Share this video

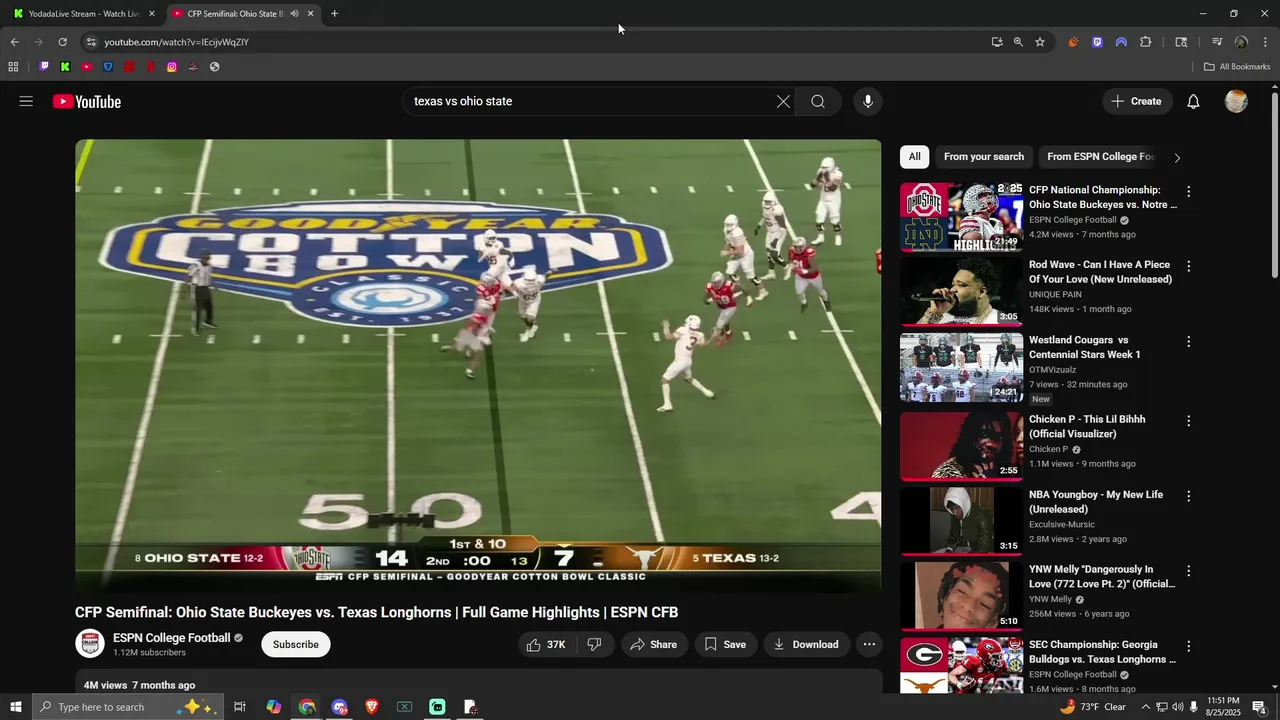tap(654, 645)
